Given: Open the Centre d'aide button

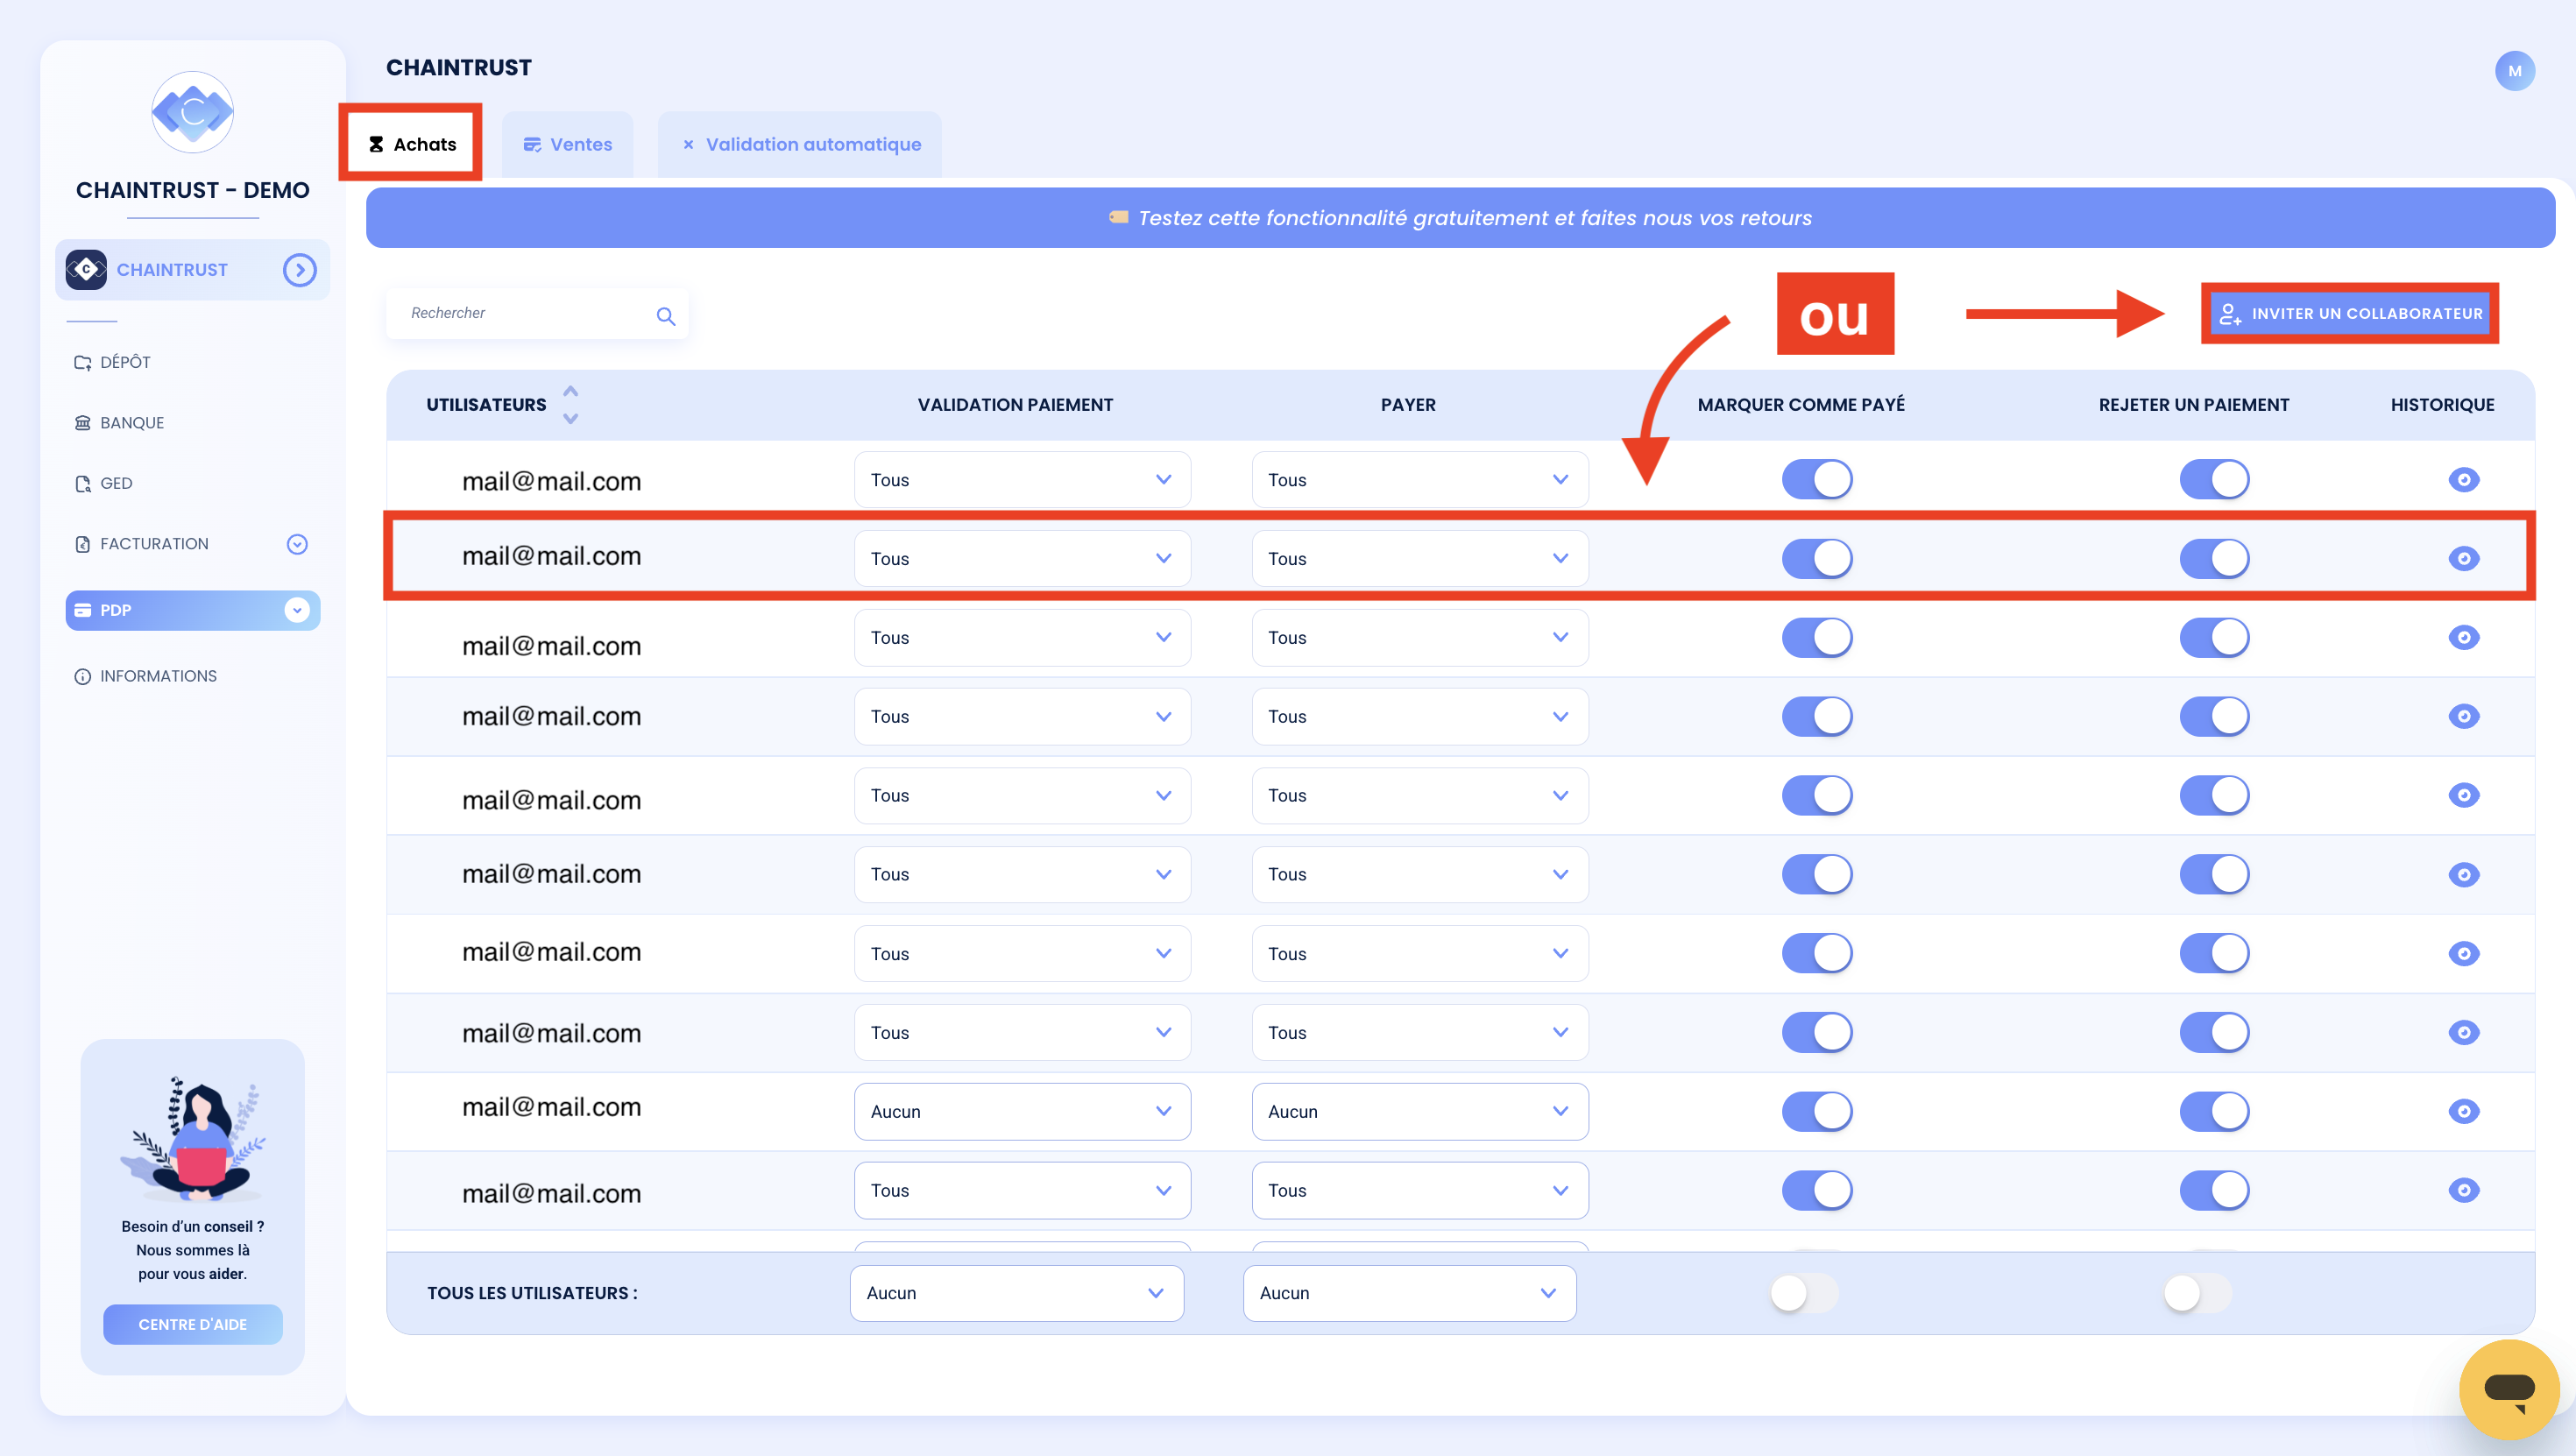Looking at the screenshot, I should tap(192, 1324).
